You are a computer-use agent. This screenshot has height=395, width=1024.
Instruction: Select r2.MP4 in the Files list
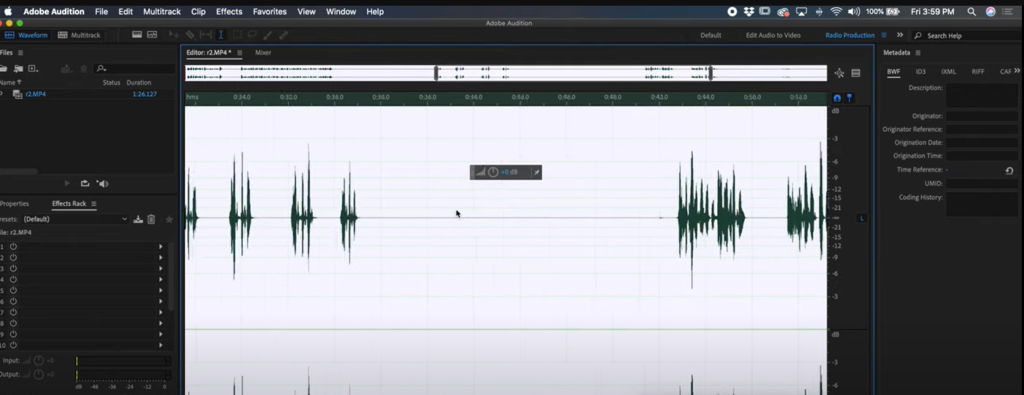(x=35, y=94)
